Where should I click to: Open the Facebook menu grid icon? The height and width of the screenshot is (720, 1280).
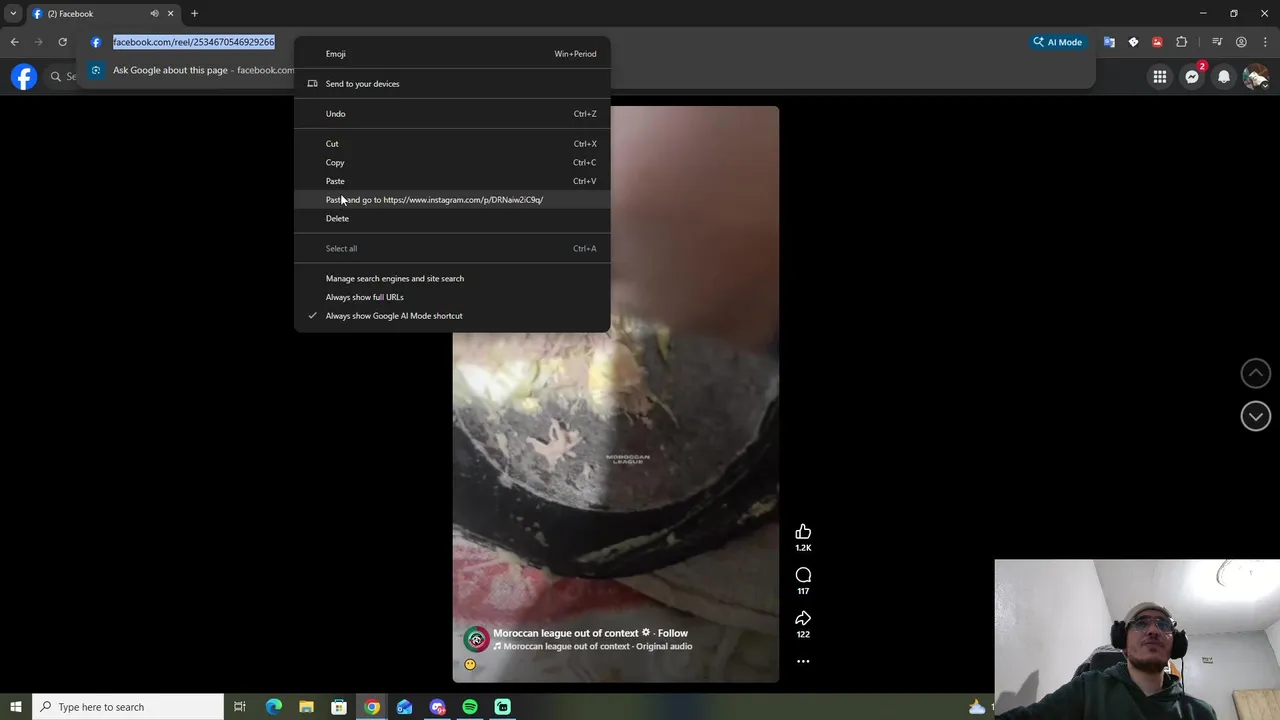pyautogui.click(x=1160, y=76)
